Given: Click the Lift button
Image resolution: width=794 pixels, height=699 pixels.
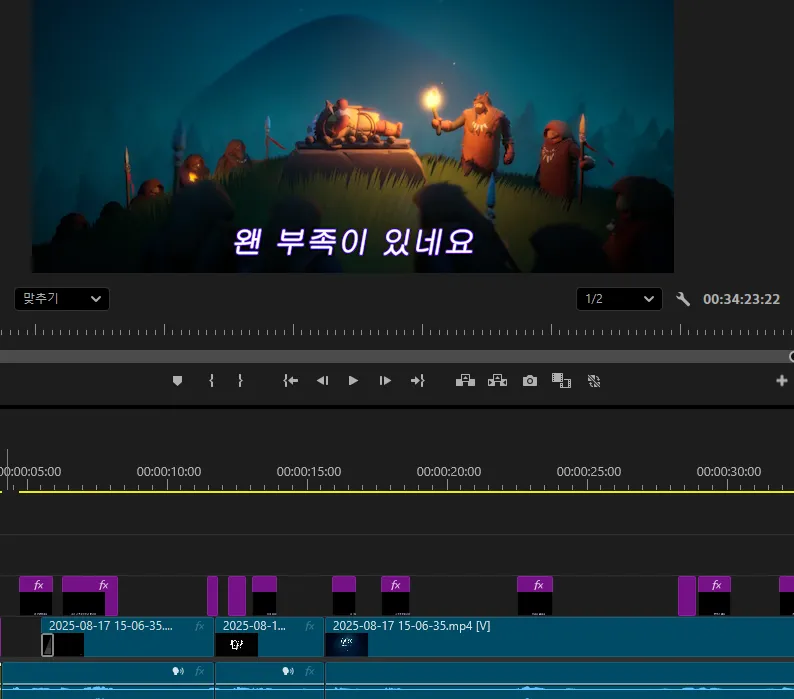Looking at the screenshot, I should pyautogui.click(x=465, y=381).
